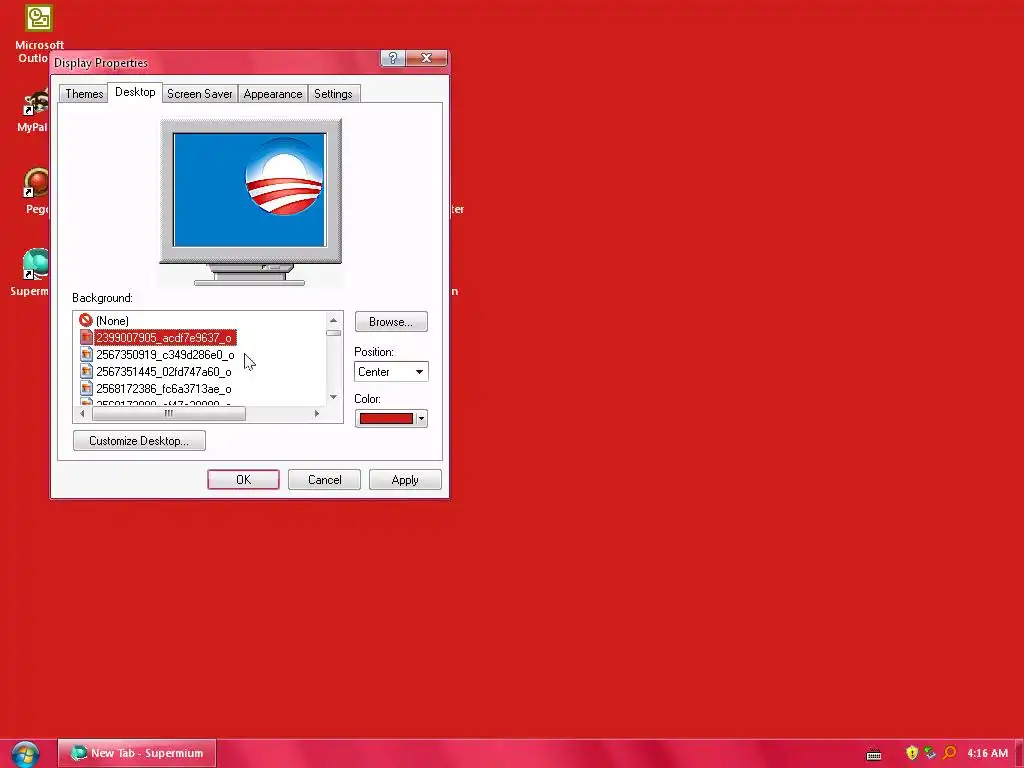The height and width of the screenshot is (768, 1024).
Task: Open the Screen Saver tab
Action: point(199,94)
